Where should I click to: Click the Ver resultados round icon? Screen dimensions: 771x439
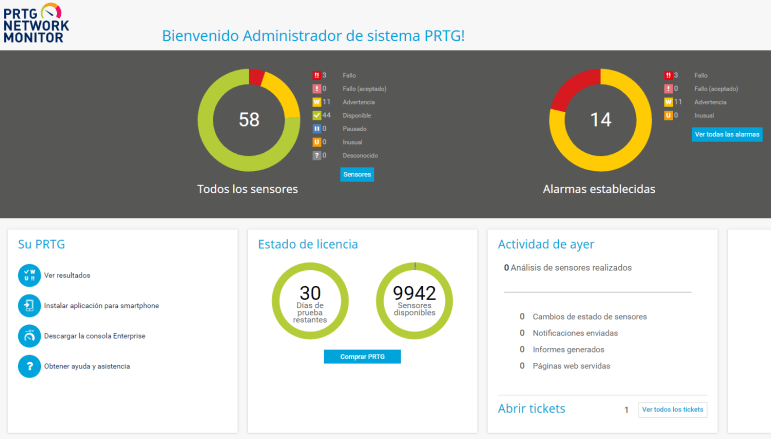click(29, 275)
